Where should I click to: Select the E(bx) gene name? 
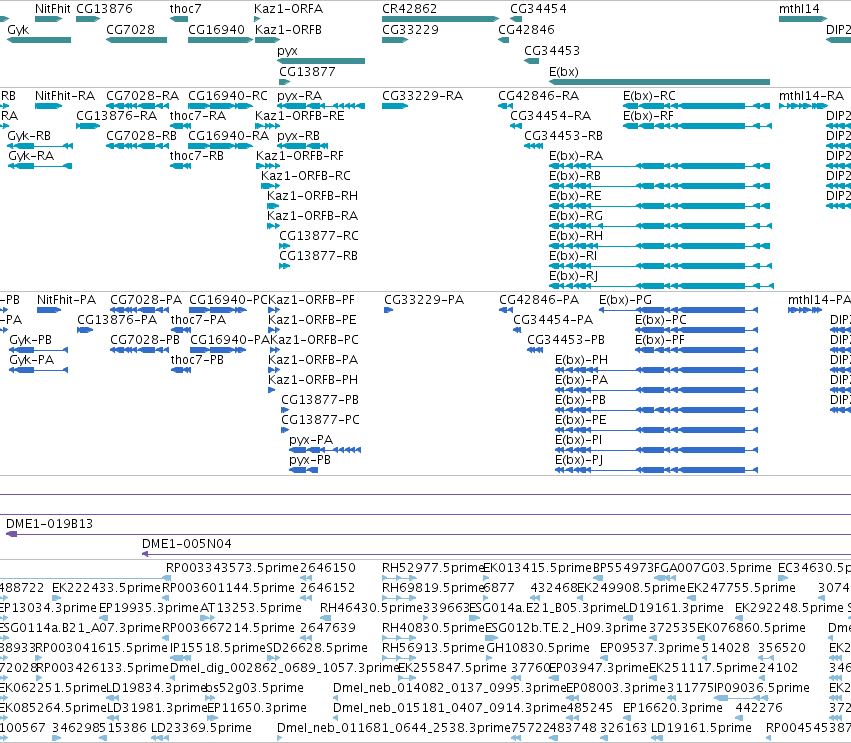pos(564,72)
